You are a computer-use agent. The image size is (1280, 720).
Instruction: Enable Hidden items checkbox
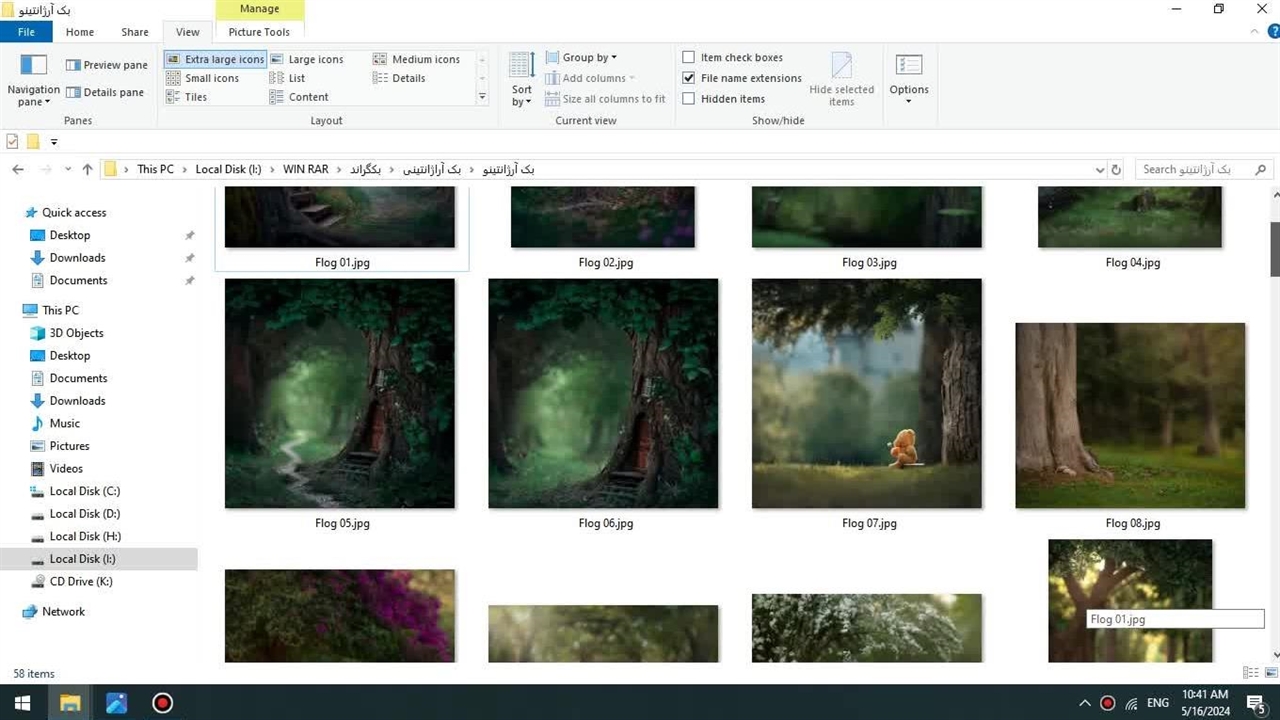click(688, 99)
